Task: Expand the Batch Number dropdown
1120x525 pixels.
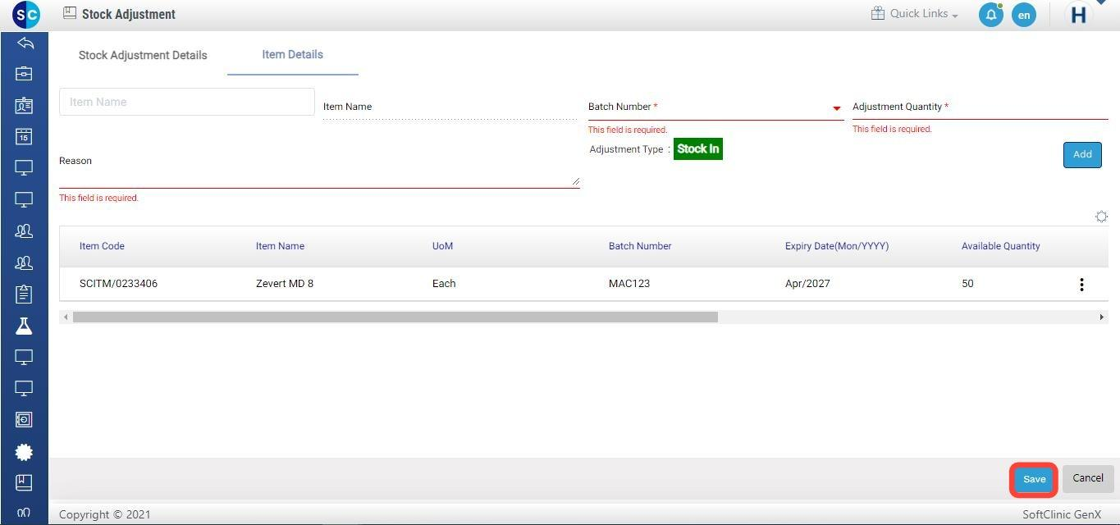Action: point(836,108)
